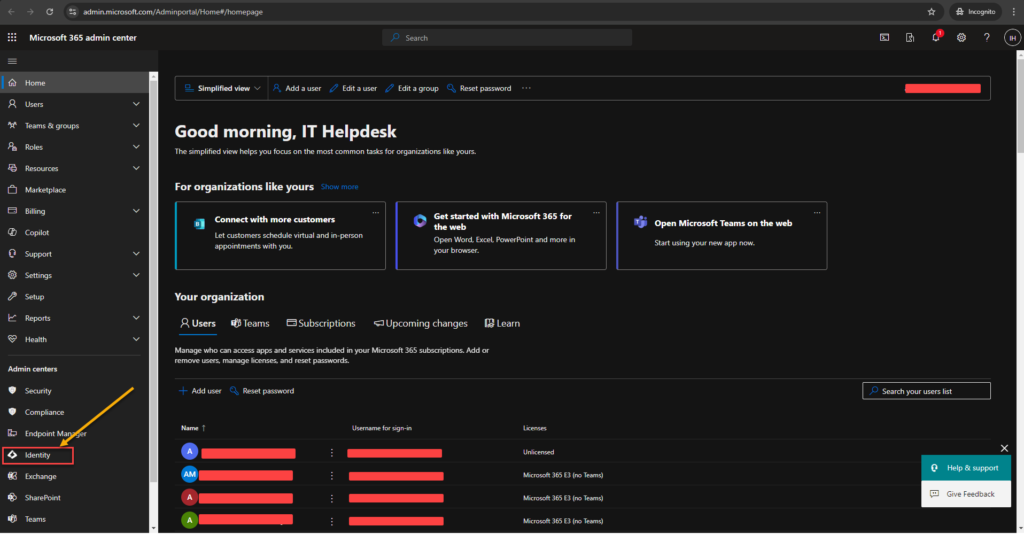
Task: Expand the Roles navigation section
Action: click(136, 147)
